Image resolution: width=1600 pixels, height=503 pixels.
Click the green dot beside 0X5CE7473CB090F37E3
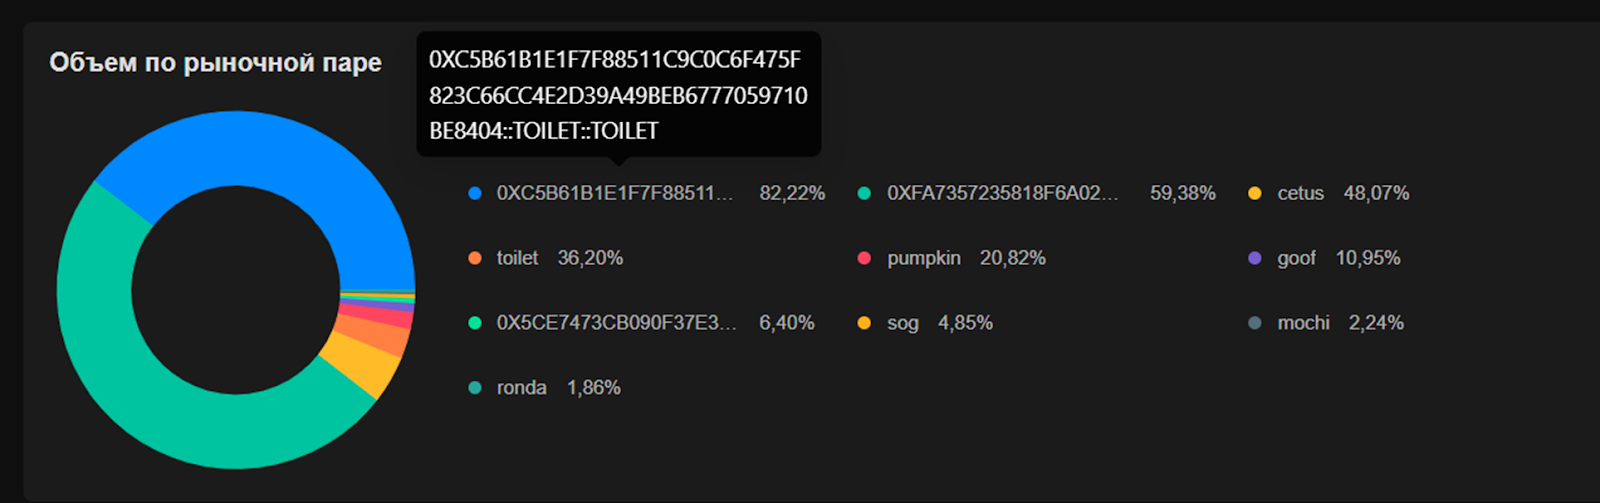click(x=475, y=323)
